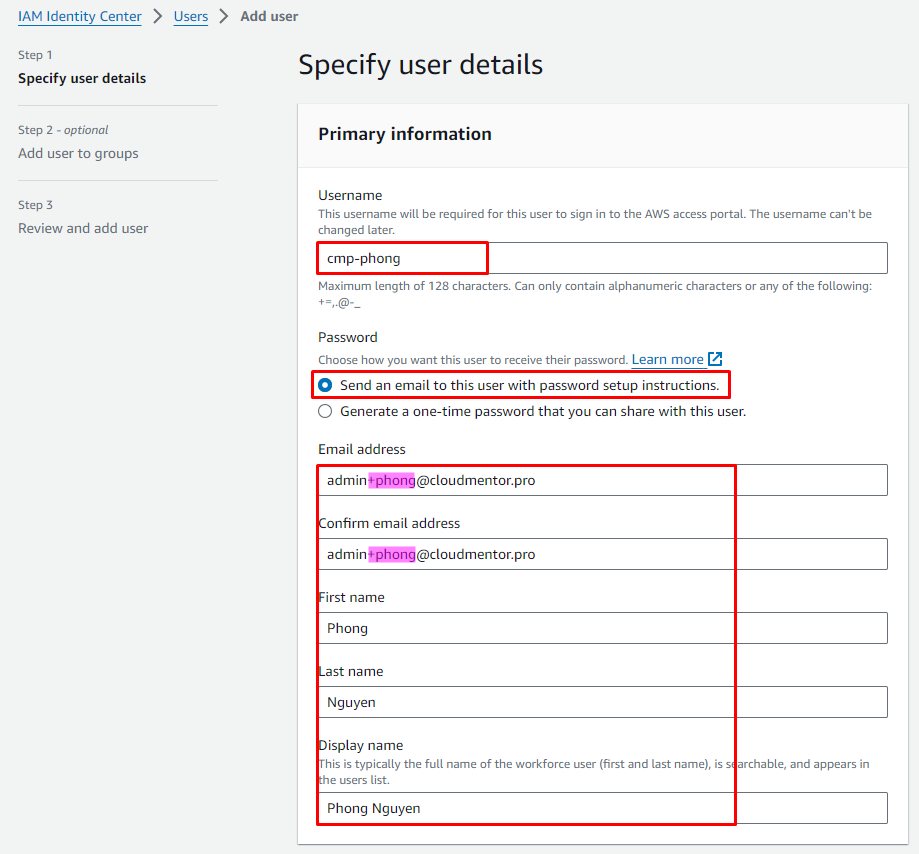Navigate to the Users breadcrumb link
The height and width of the screenshot is (854, 919).
191,16
